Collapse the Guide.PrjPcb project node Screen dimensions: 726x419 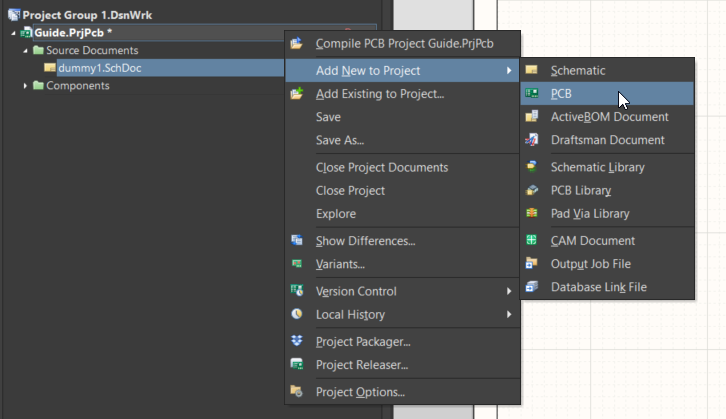click(x=13, y=33)
